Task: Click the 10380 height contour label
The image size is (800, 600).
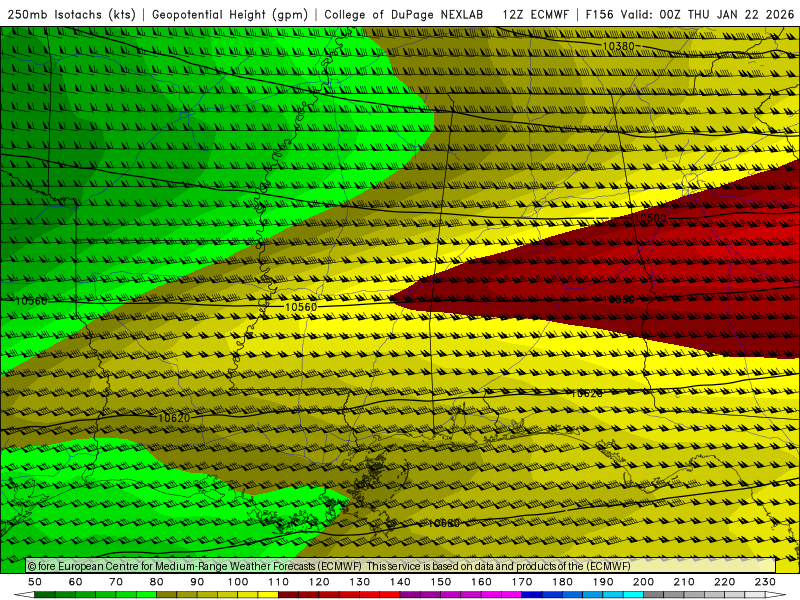Action: pos(618,46)
